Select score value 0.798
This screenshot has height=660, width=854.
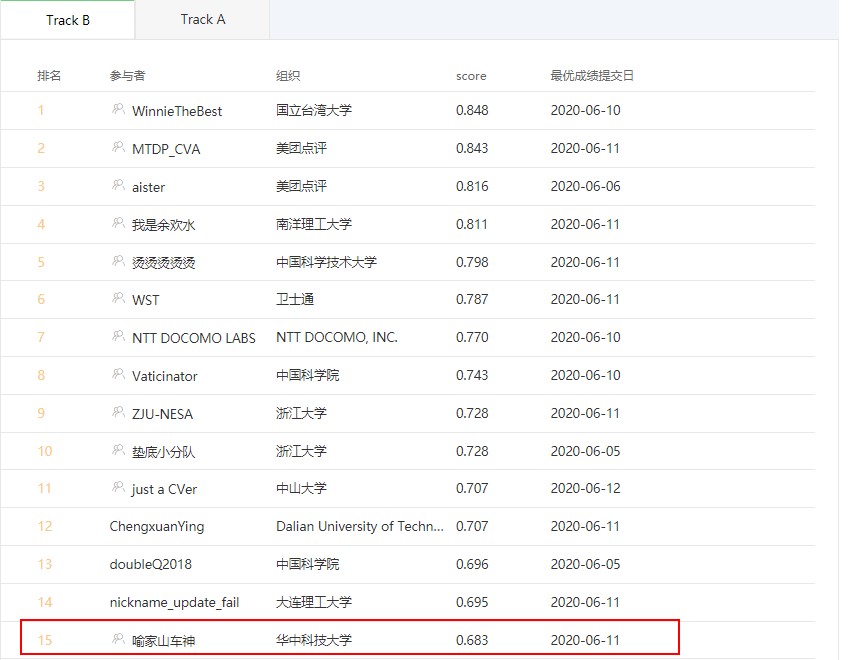[472, 262]
